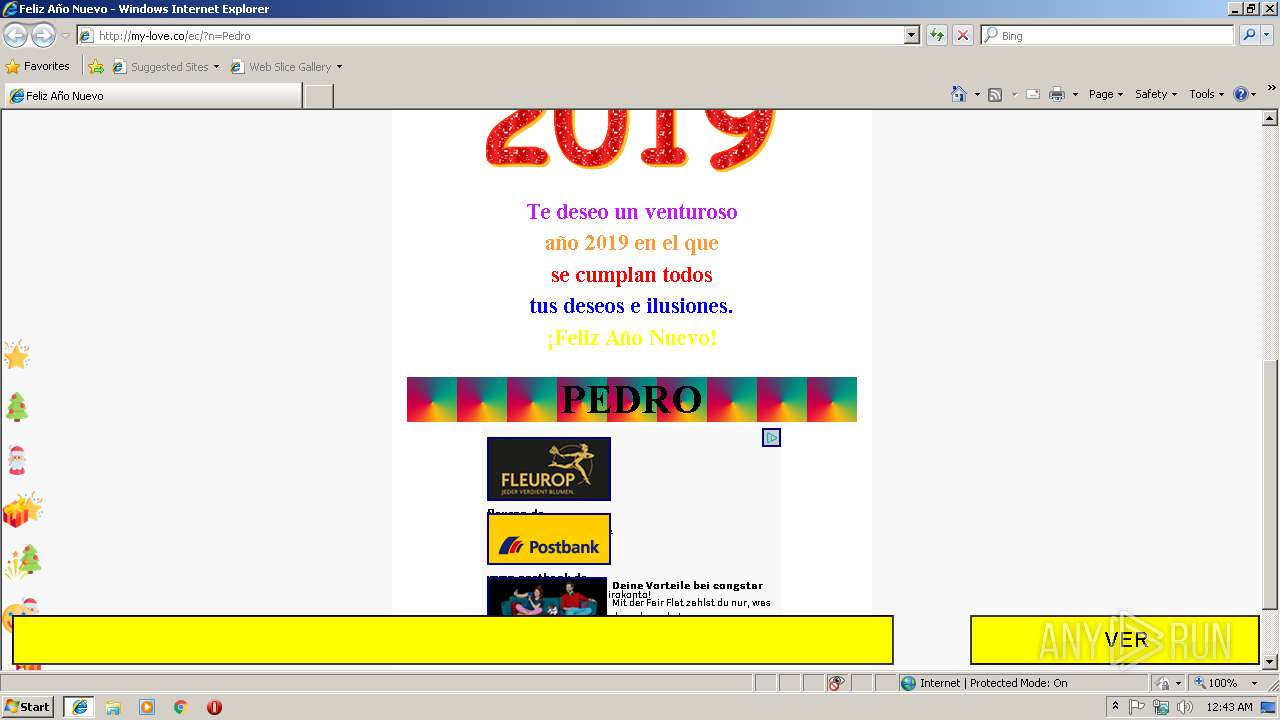Click the Postbank advertisement image
The height and width of the screenshot is (720, 1280).
pos(548,539)
